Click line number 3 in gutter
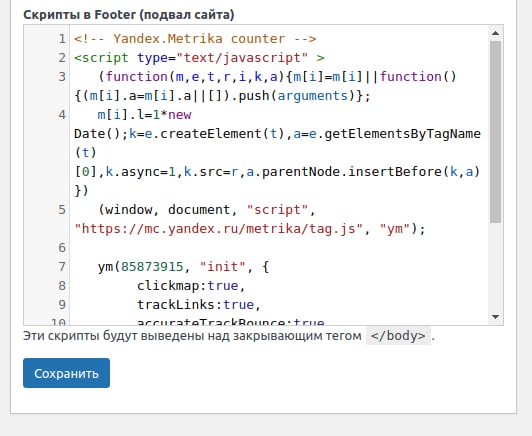The width and height of the screenshot is (532, 436). tap(62, 77)
